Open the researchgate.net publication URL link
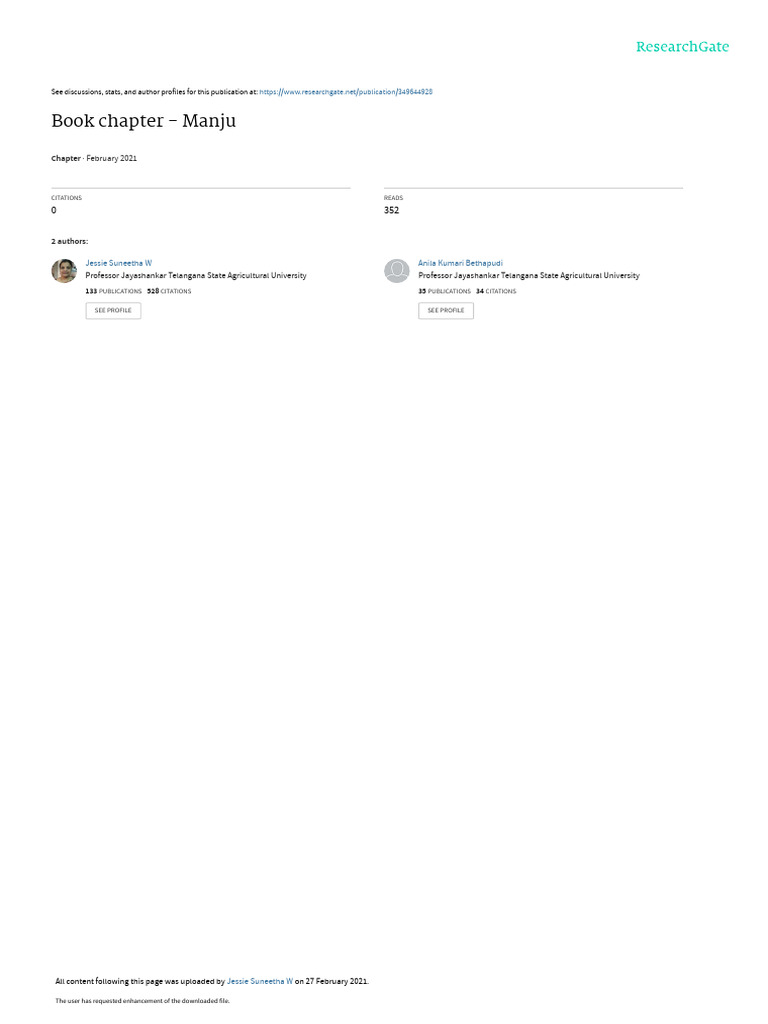This screenshot has height=1024, width=768. [345, 92]
